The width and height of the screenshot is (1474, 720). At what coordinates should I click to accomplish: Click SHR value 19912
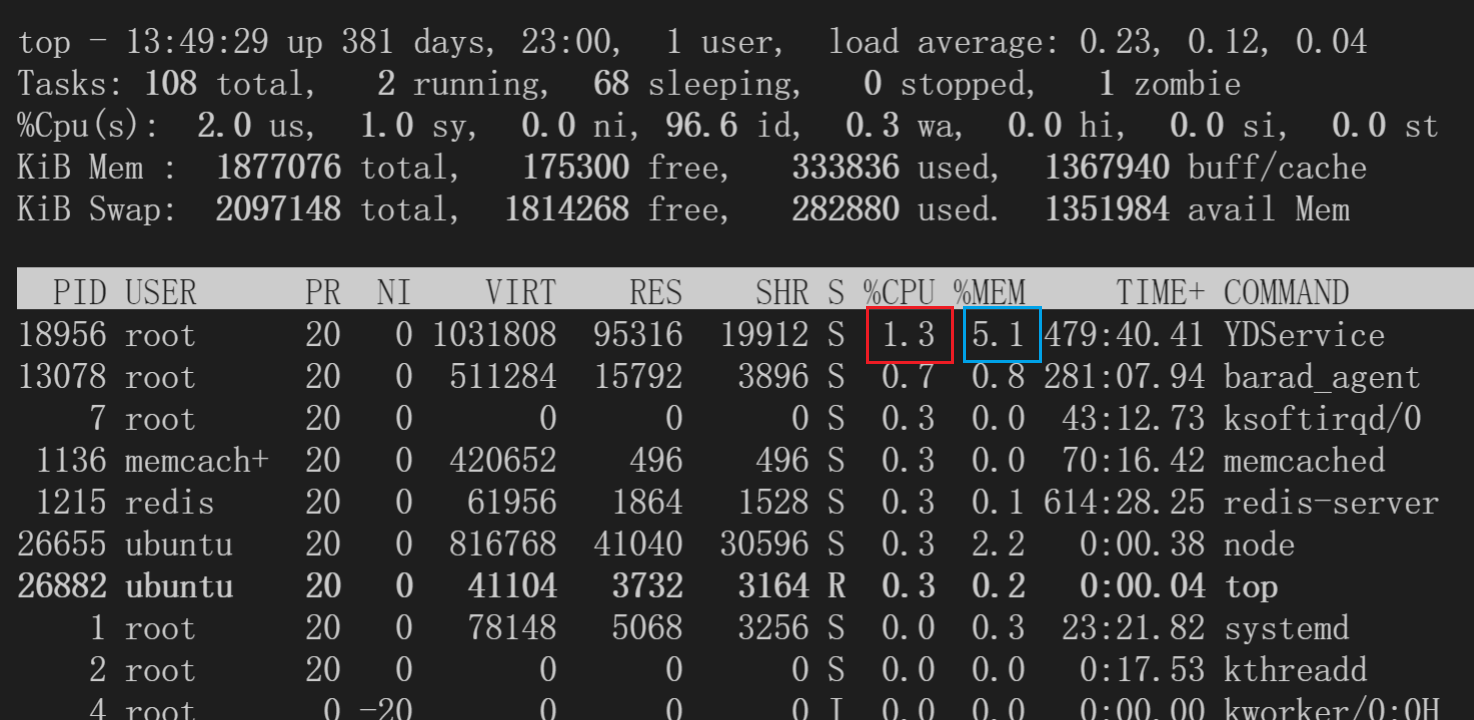[764, 335]
